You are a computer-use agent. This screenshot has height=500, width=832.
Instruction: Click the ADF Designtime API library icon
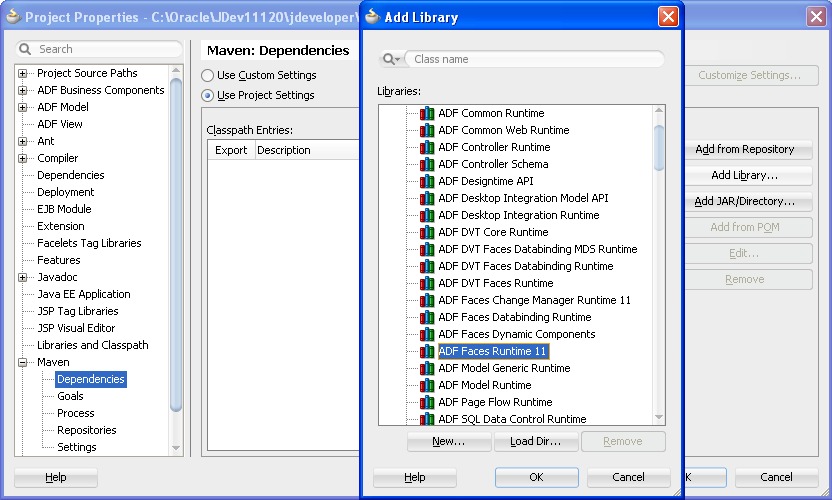coord(427,181)
